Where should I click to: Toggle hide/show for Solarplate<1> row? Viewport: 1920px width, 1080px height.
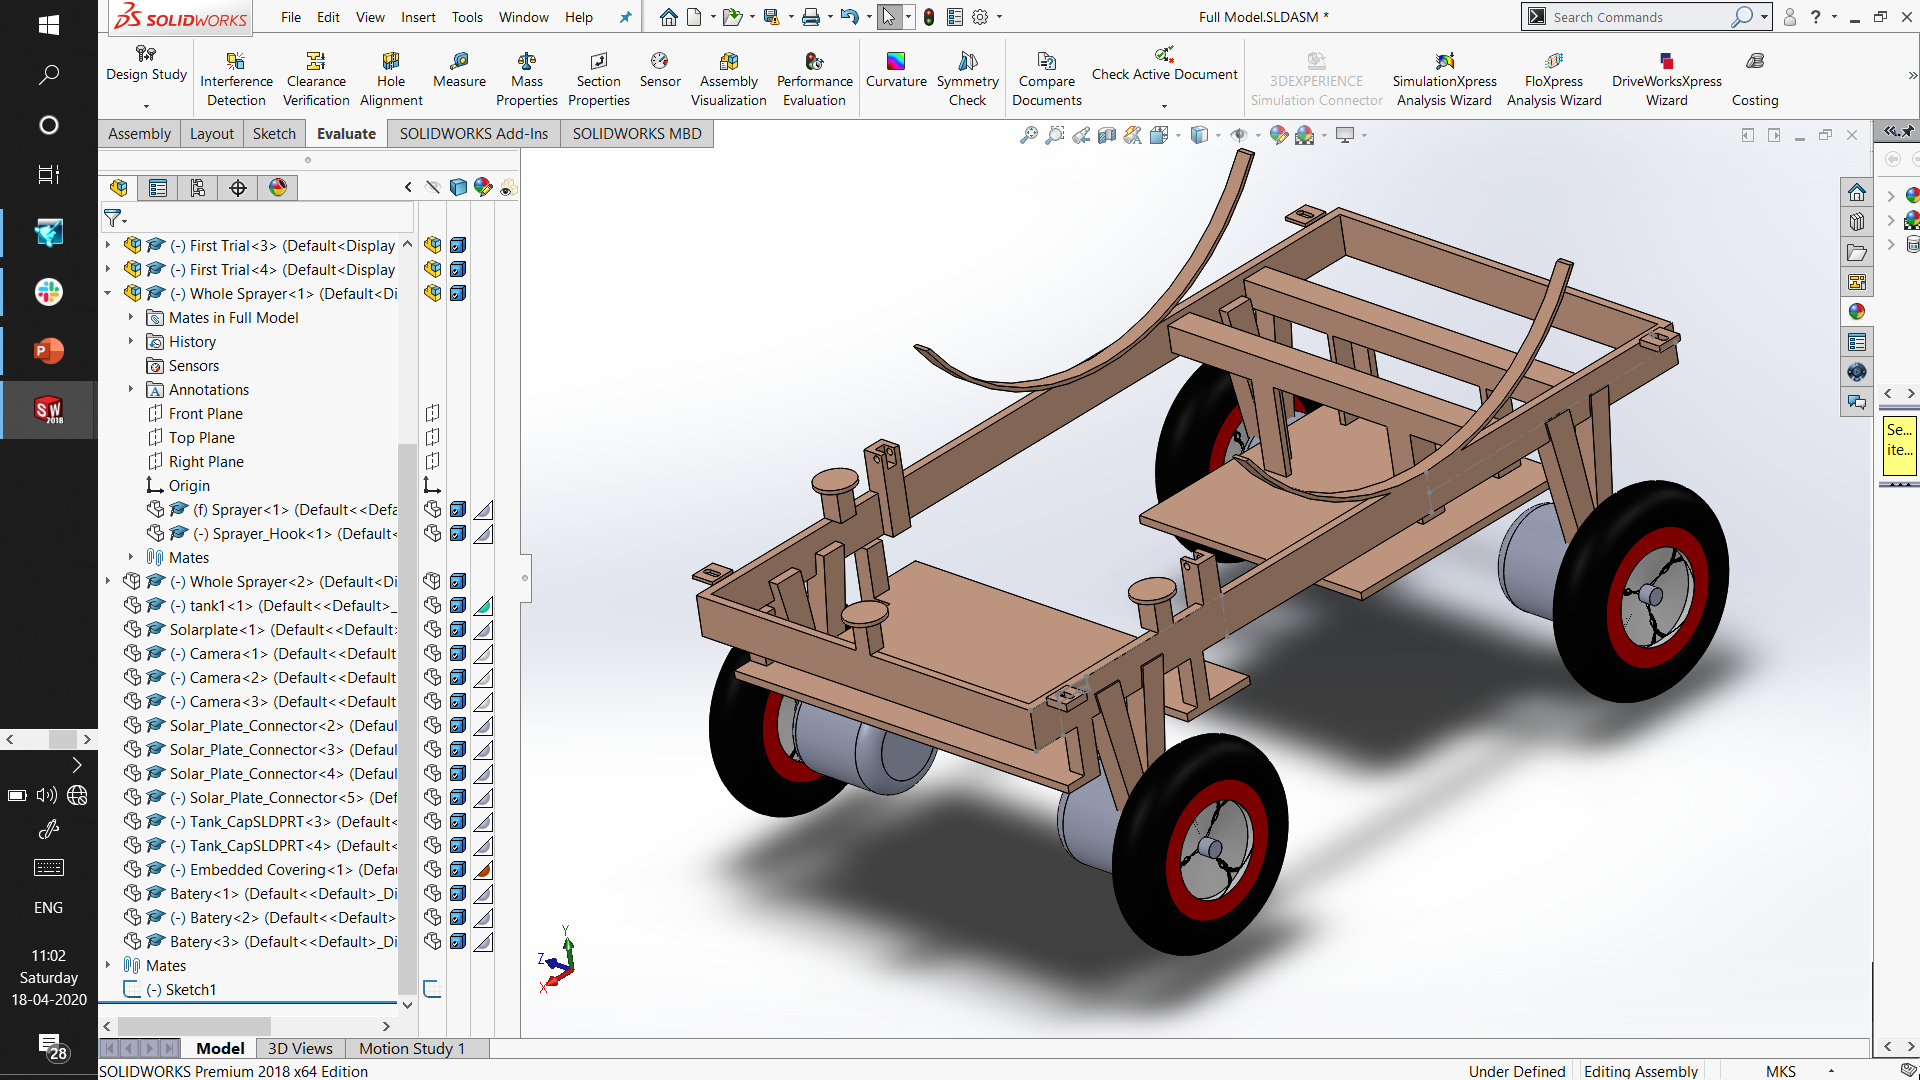432,630
